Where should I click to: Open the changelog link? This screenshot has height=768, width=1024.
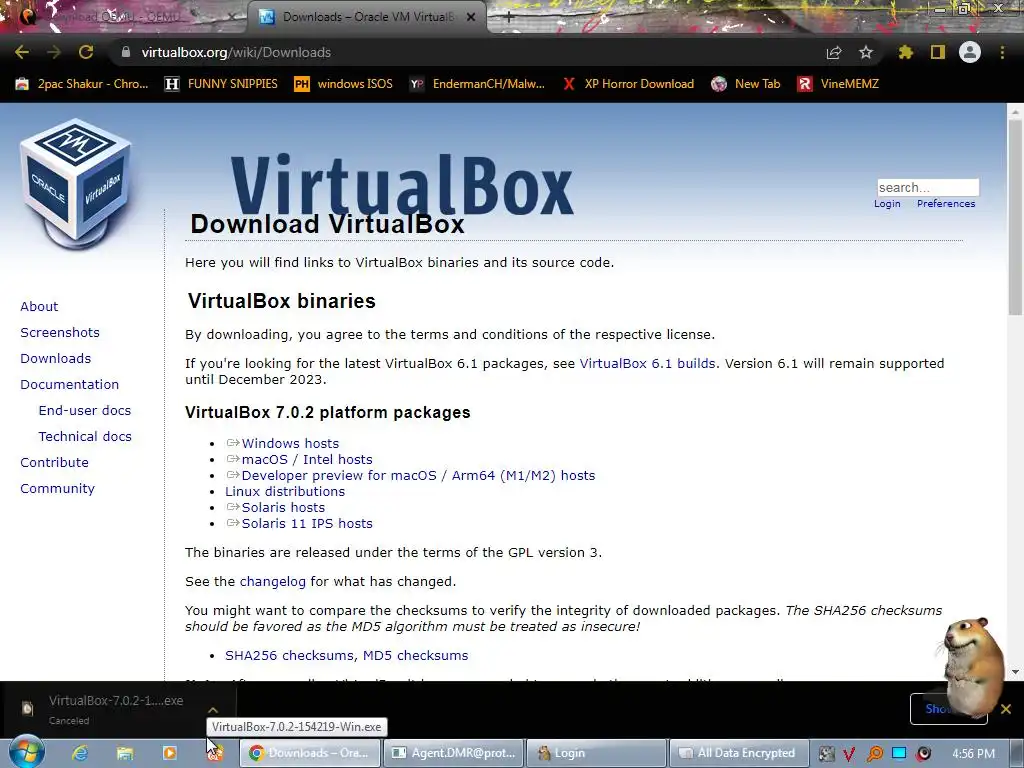272,582
